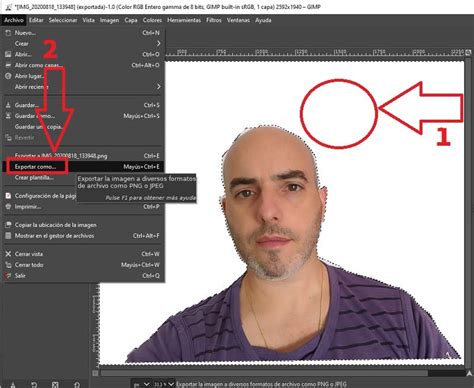Click the Abrir lugar globe icon
This screenshot has height=388, width=474.
click(x=8, y=76)
